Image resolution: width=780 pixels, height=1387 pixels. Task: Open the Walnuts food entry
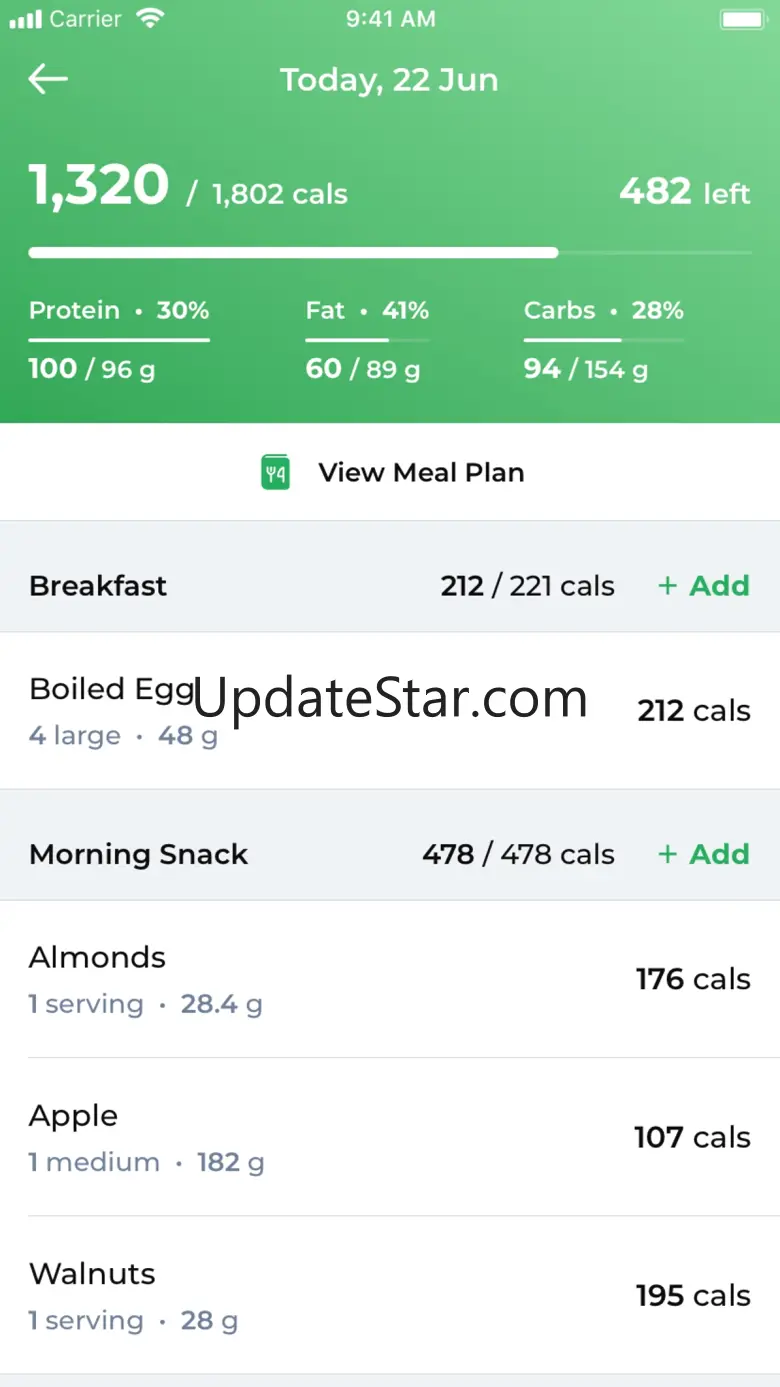pos(390,1295)
